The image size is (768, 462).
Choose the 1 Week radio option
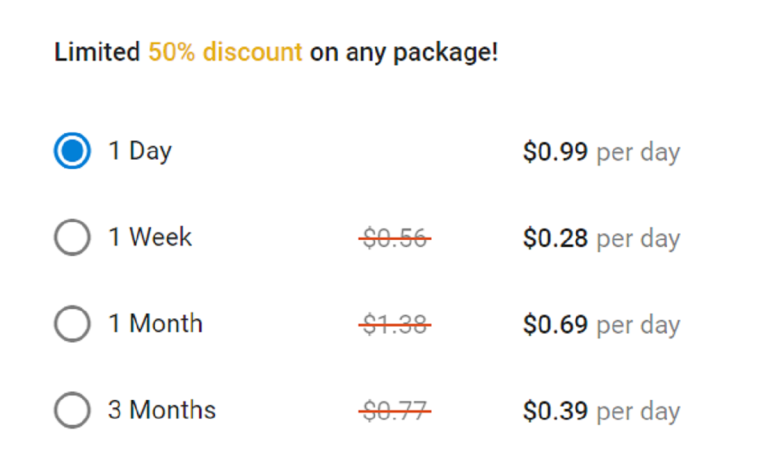coord(72,238)
